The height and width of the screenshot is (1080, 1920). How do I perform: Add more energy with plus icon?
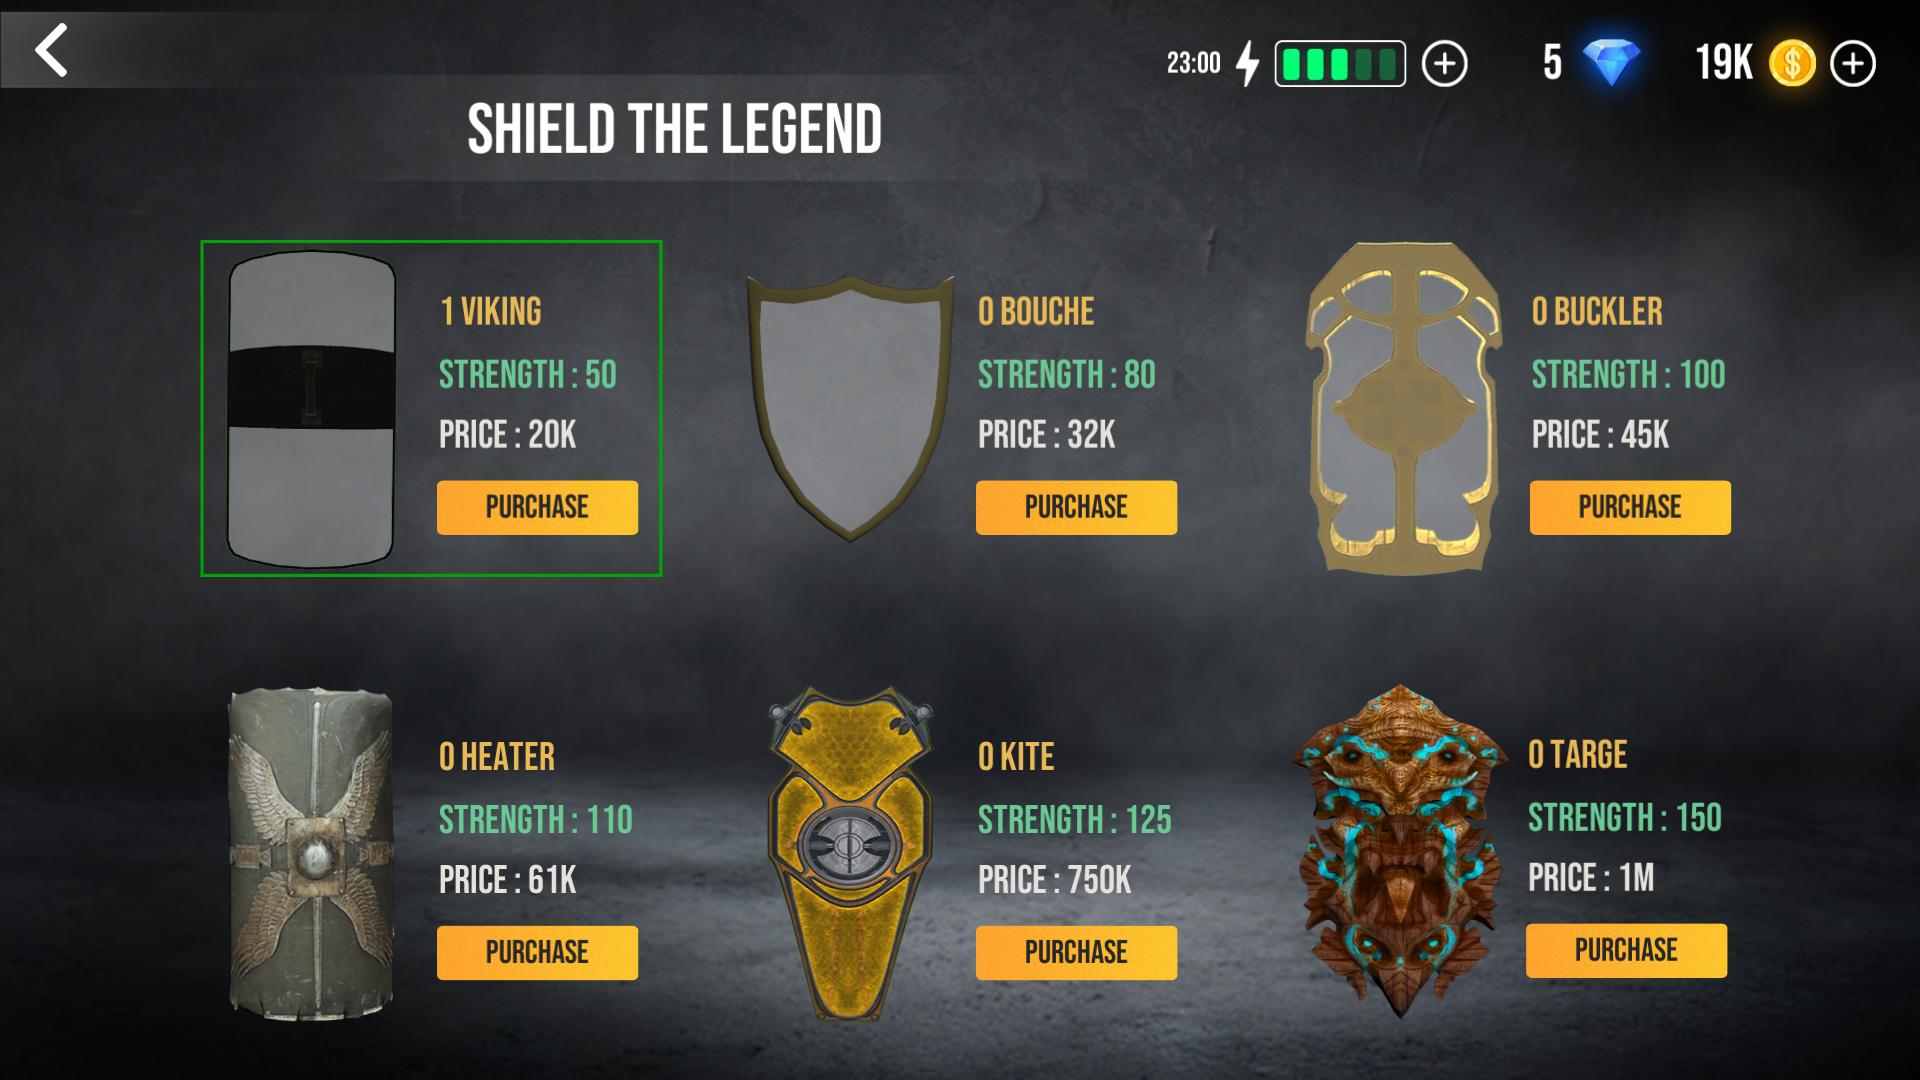point(1444,64)
